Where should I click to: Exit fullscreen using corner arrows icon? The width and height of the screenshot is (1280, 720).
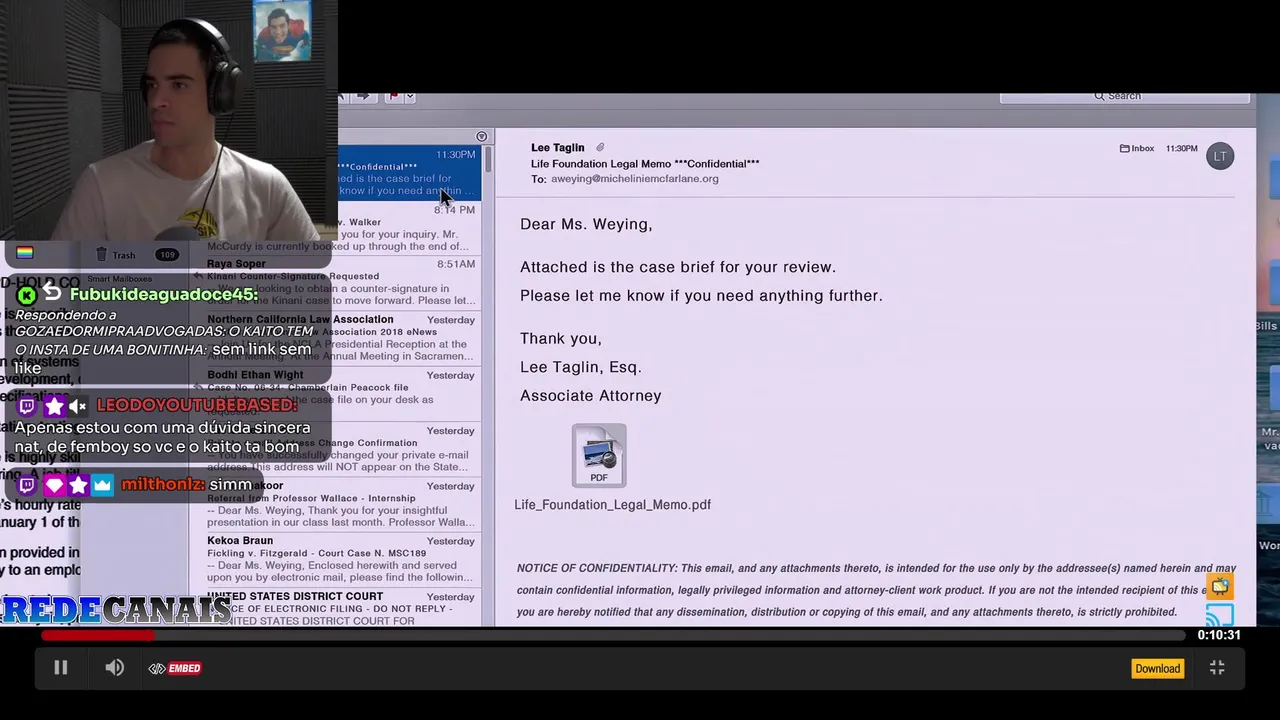point(1217,668)
